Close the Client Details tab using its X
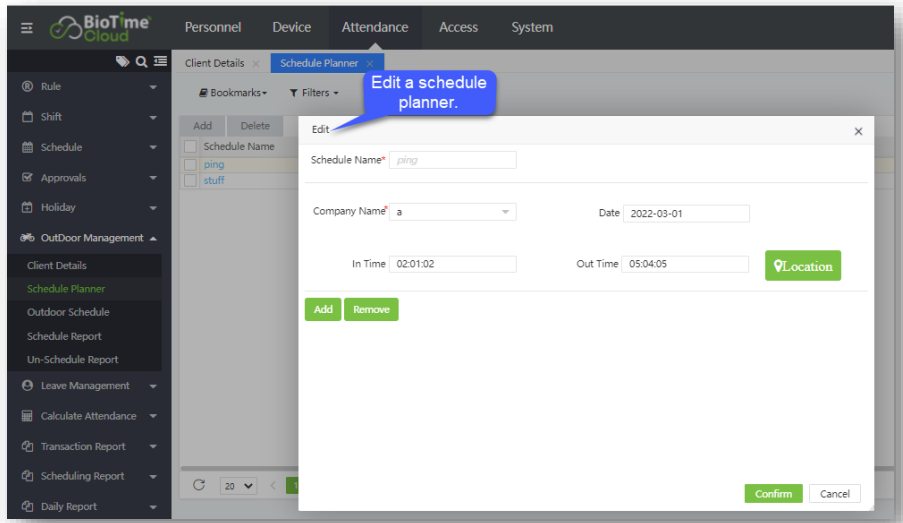Viewport: 903px width, 523px height. coord(256,64)
